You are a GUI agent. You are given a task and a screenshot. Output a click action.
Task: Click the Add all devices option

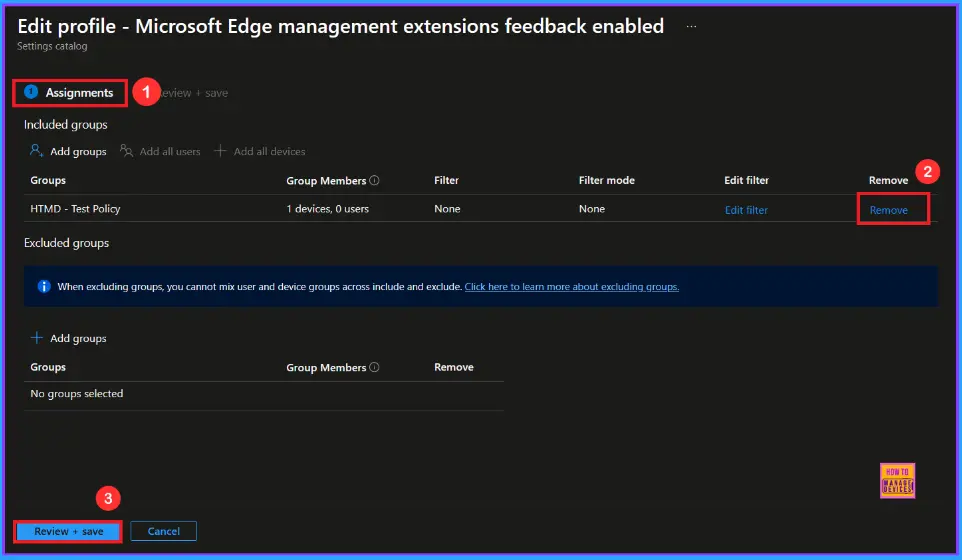[x=260, y=151]
